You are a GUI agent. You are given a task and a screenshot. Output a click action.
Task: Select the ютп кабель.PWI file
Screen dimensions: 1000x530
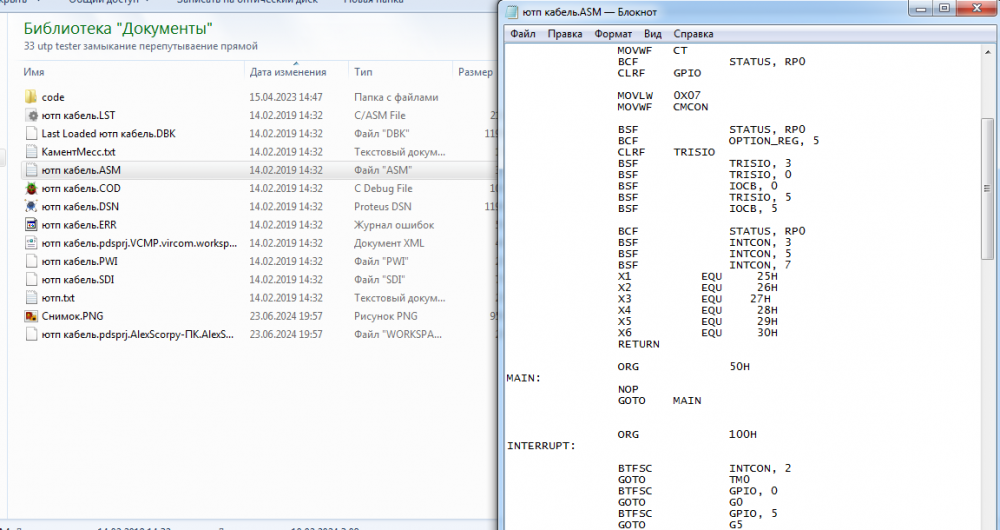[77, 261]
